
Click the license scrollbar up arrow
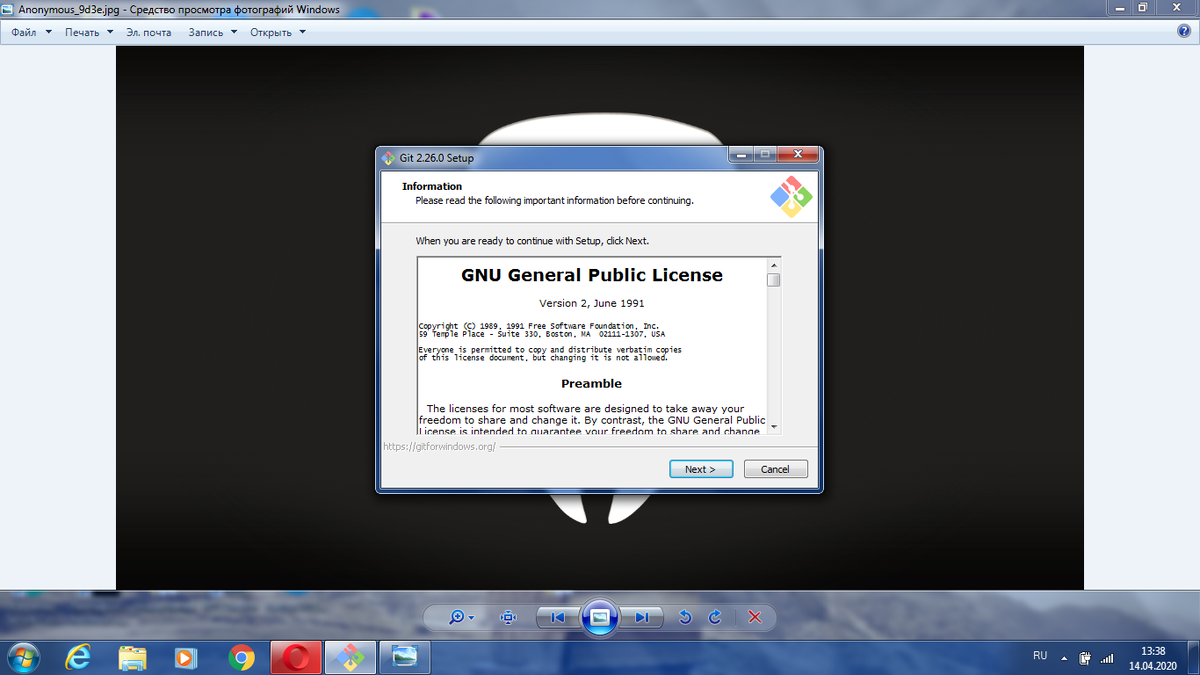(773, 265)
